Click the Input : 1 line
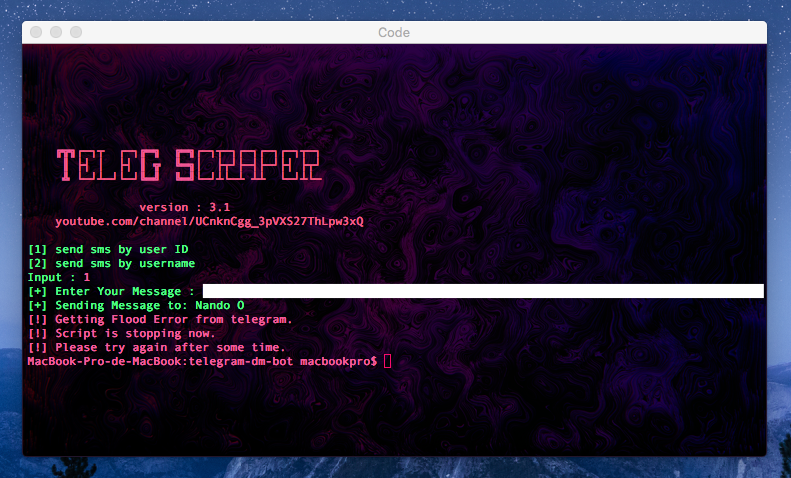Viewport: 791px width, 478px height. pos(59,277)
